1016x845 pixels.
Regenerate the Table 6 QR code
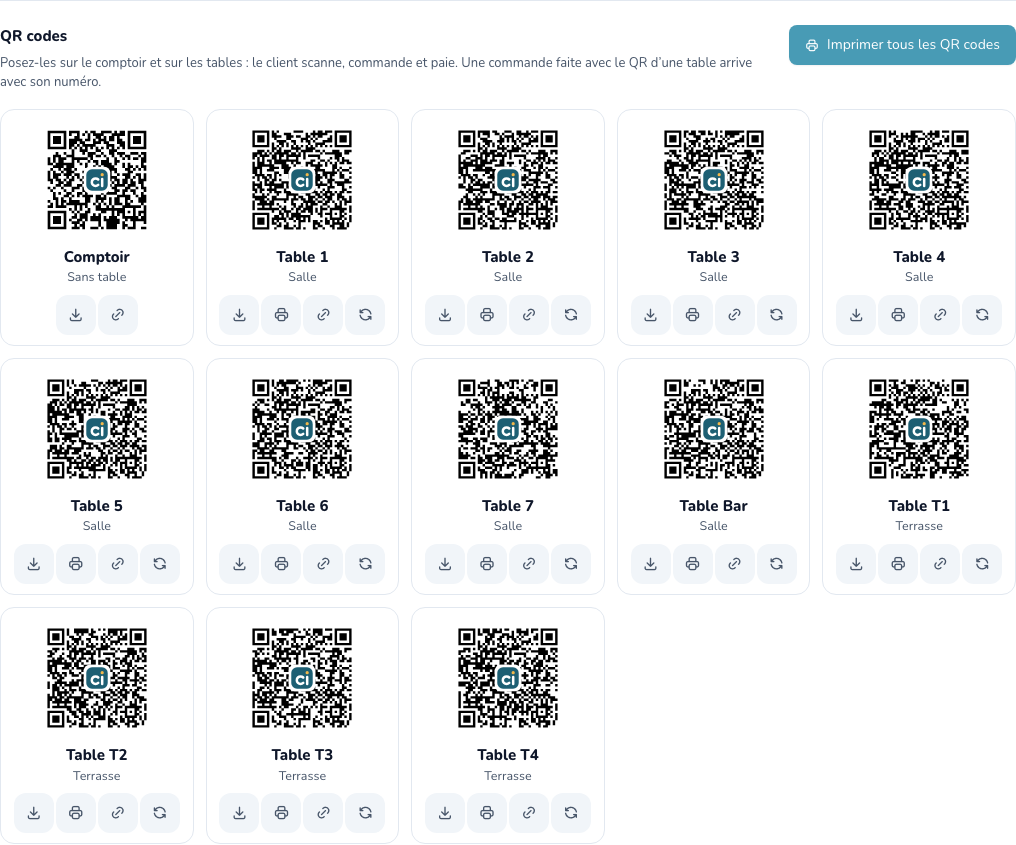365,564
